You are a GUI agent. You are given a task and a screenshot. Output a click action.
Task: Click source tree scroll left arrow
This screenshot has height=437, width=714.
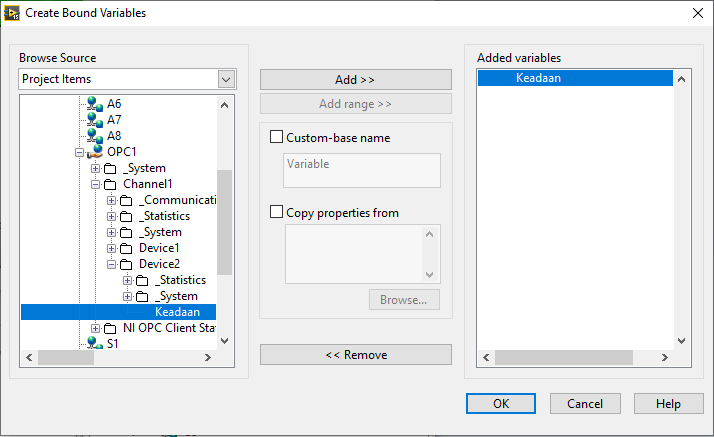(x=29, y=358)
